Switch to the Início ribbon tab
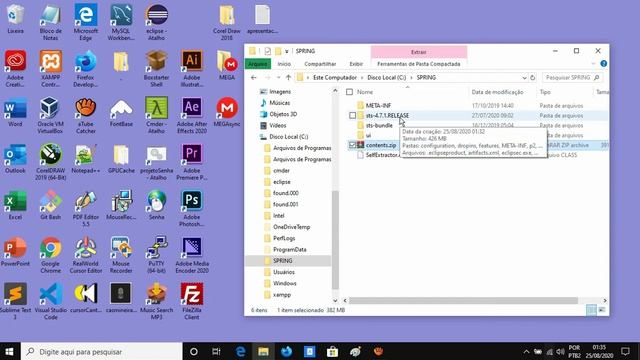 click(284, 64)
